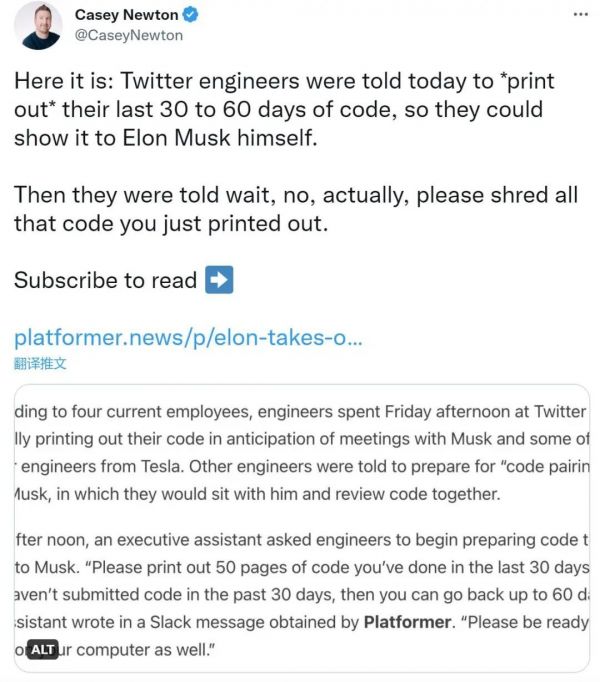Screen dimensions: 600x682
Task: Click the ALT badge on the image
Action: (x=42, y=650)
